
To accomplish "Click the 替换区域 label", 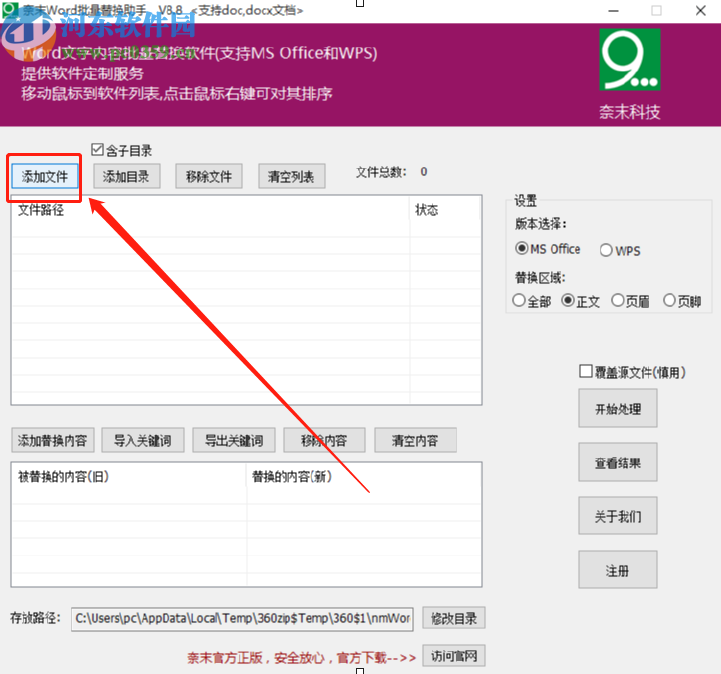I will (540, 278).
